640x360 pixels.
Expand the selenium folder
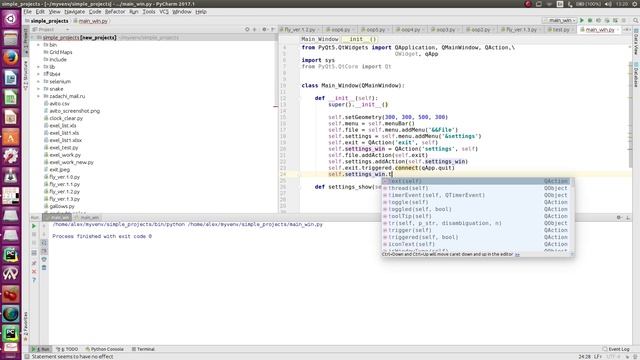39,82
